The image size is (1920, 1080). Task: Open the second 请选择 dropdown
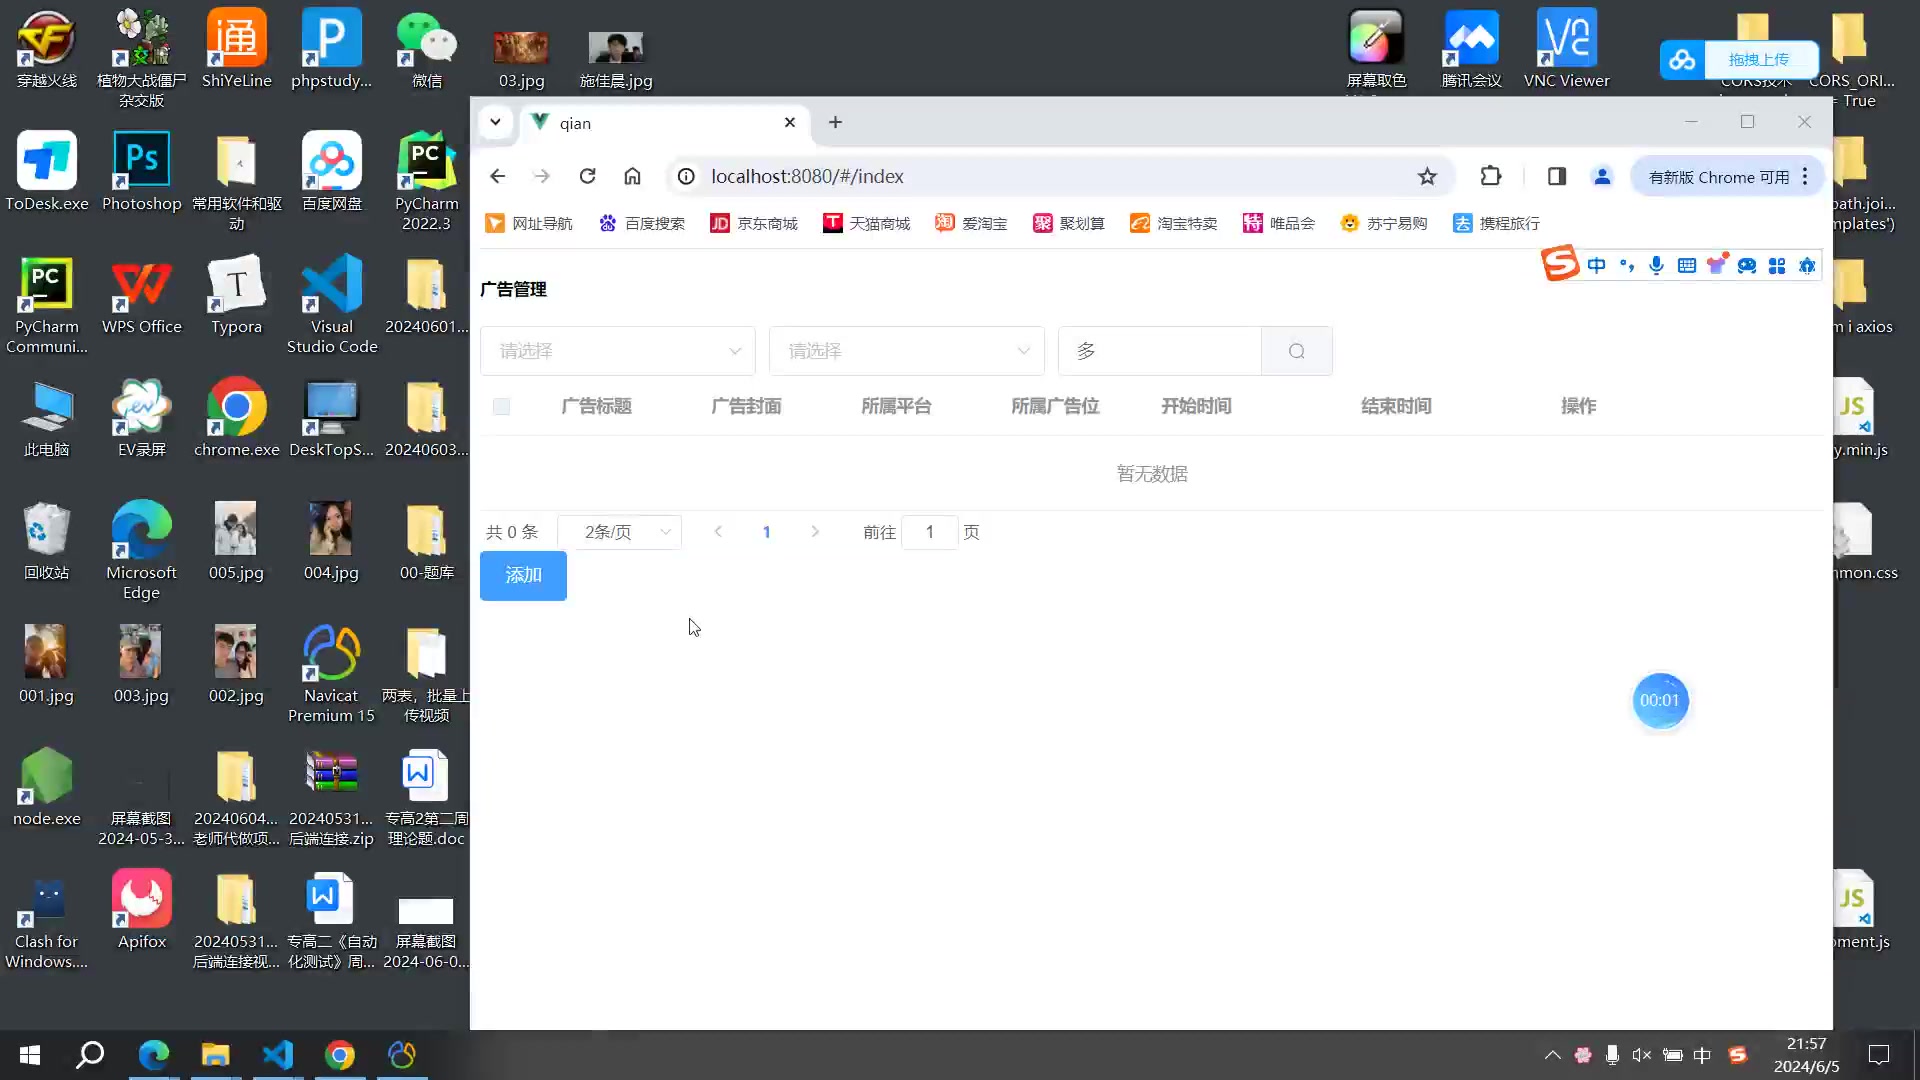pos(906,351)
